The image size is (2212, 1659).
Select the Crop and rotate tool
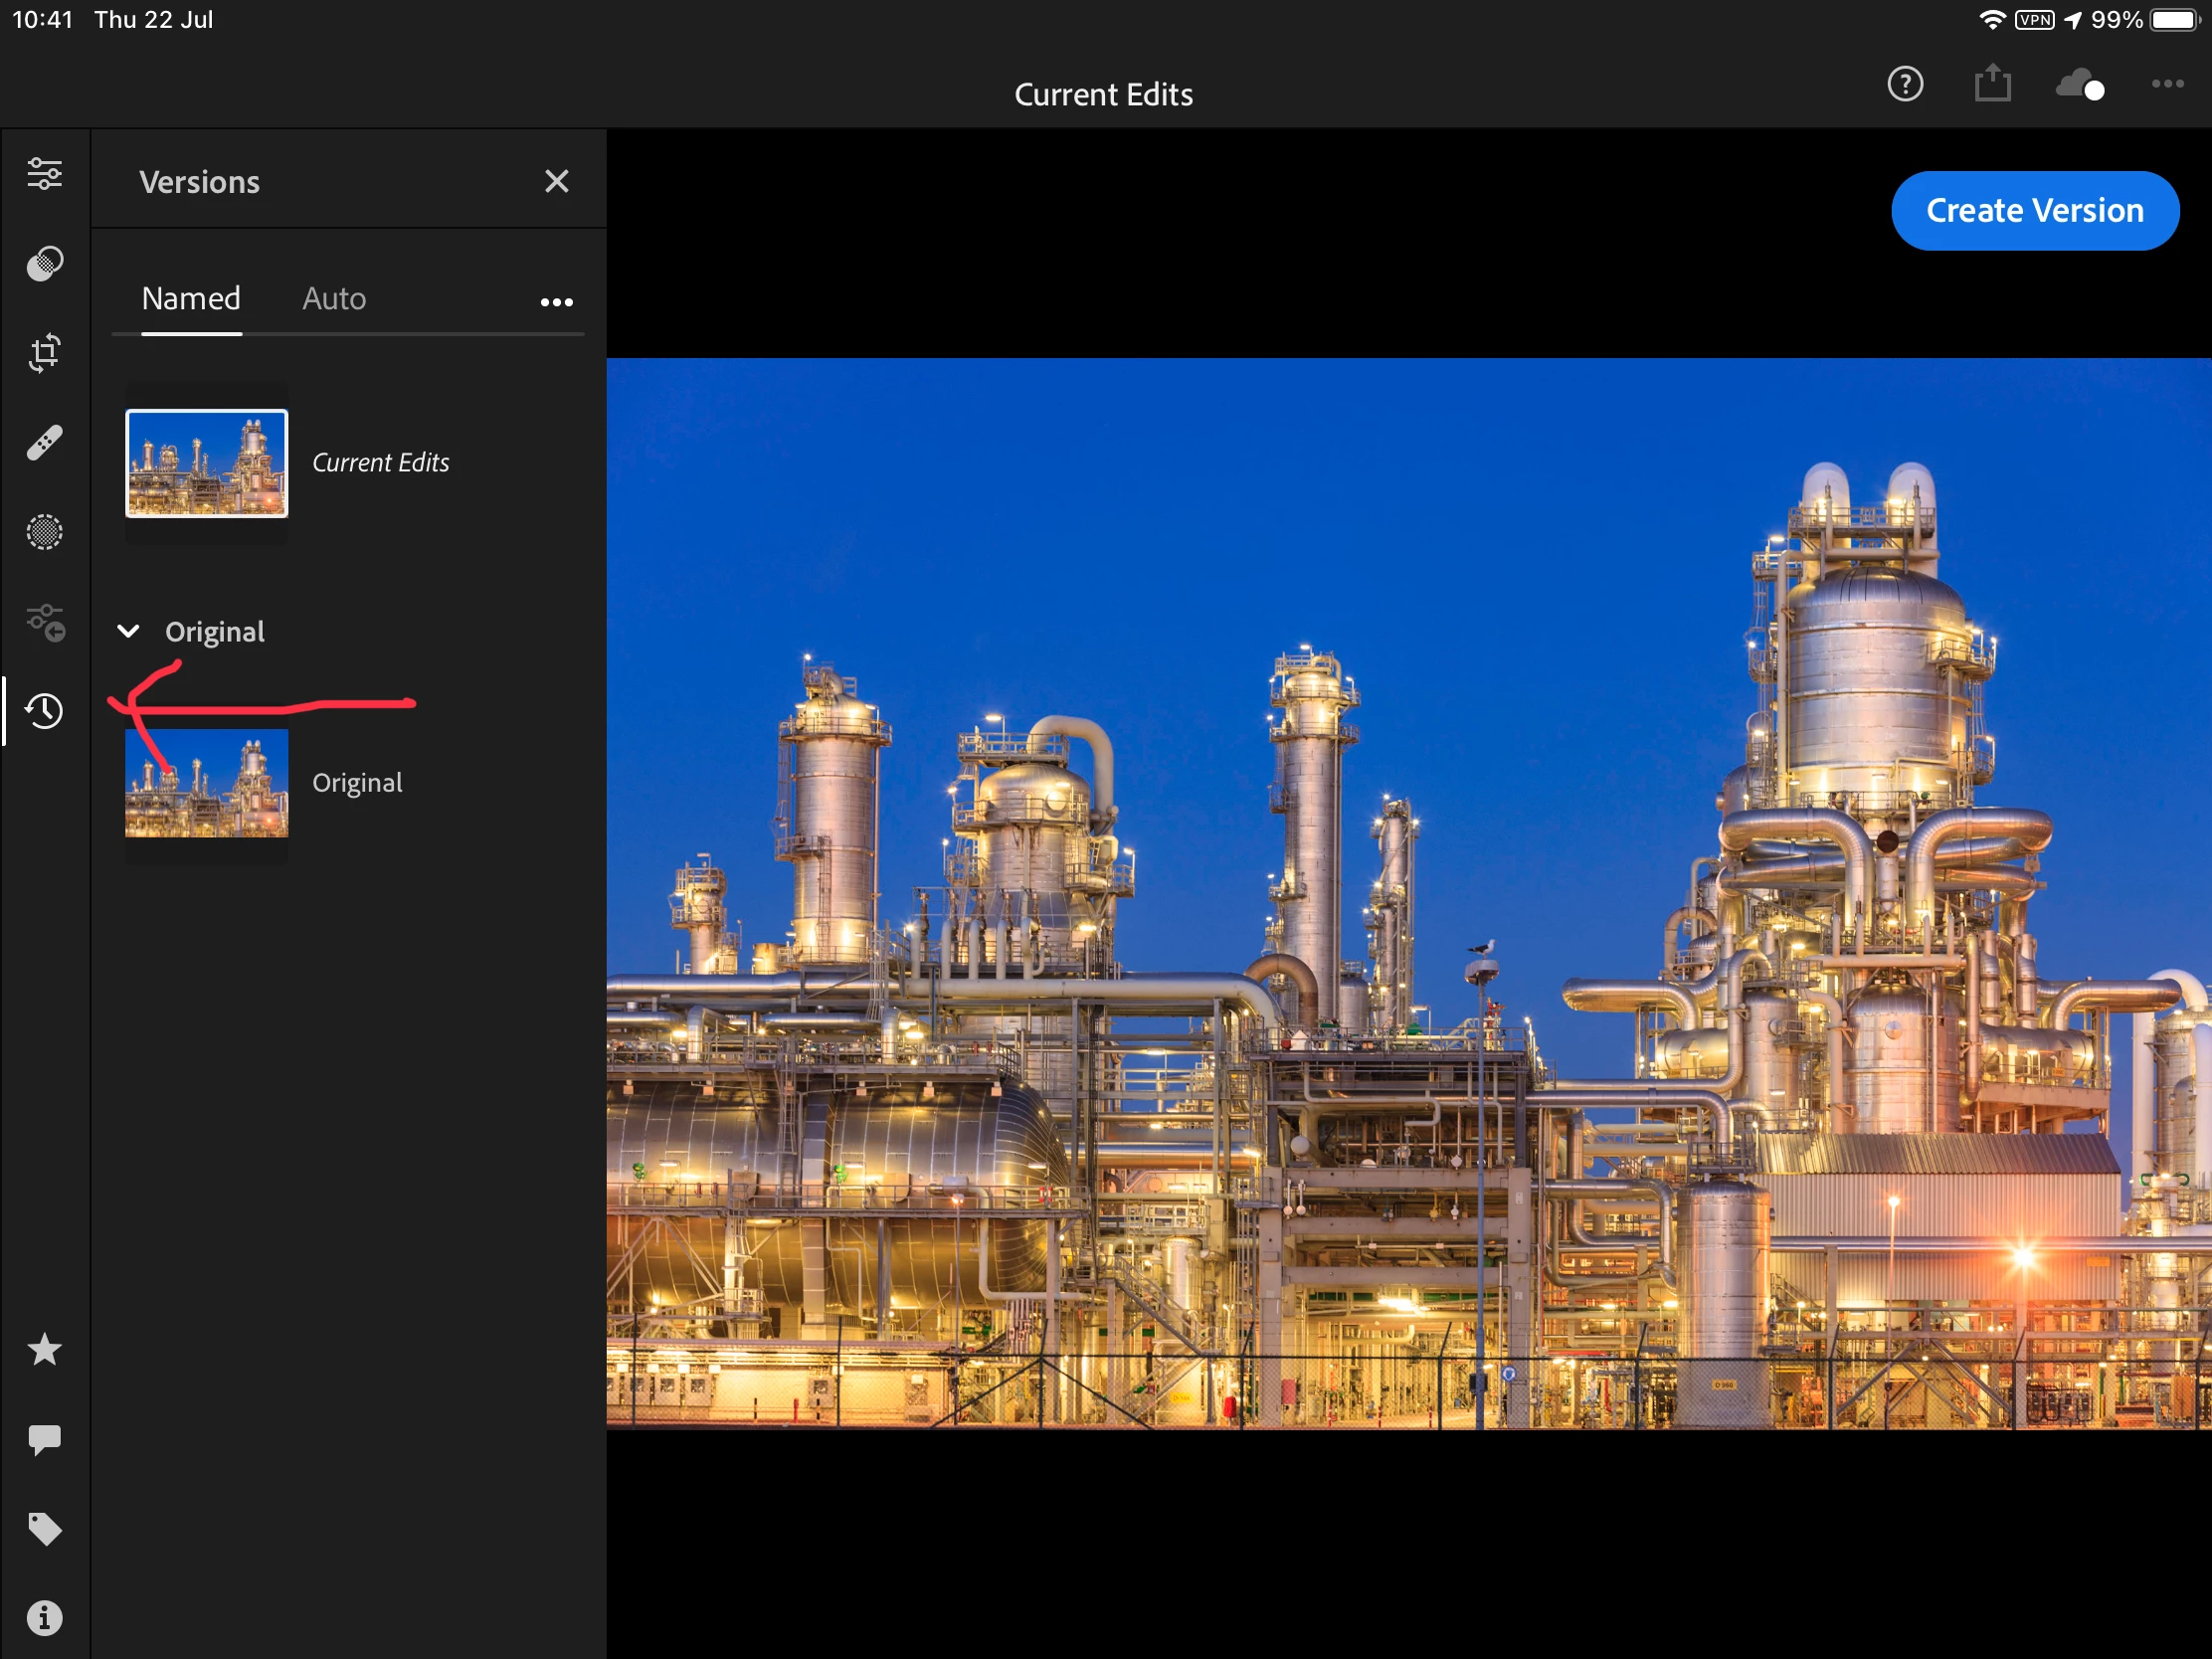pos(44,352)
